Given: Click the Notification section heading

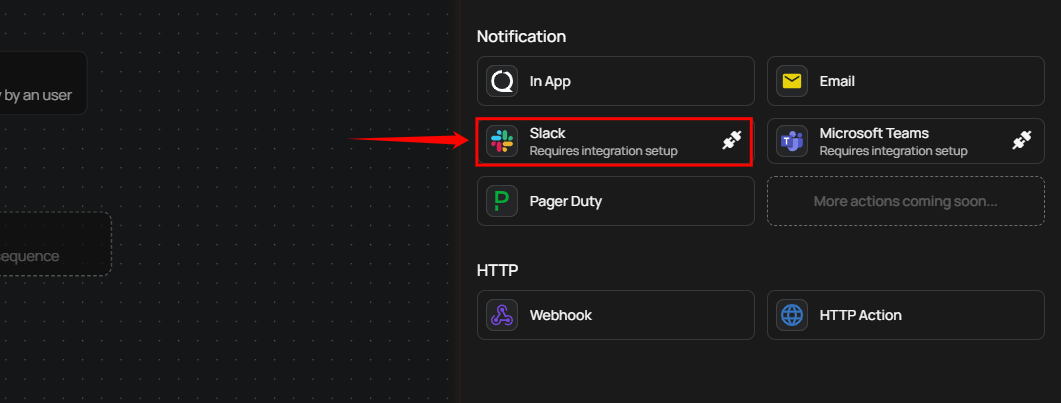Looking at the screenshot, I should pyautogui.click(x=522, y=37).
